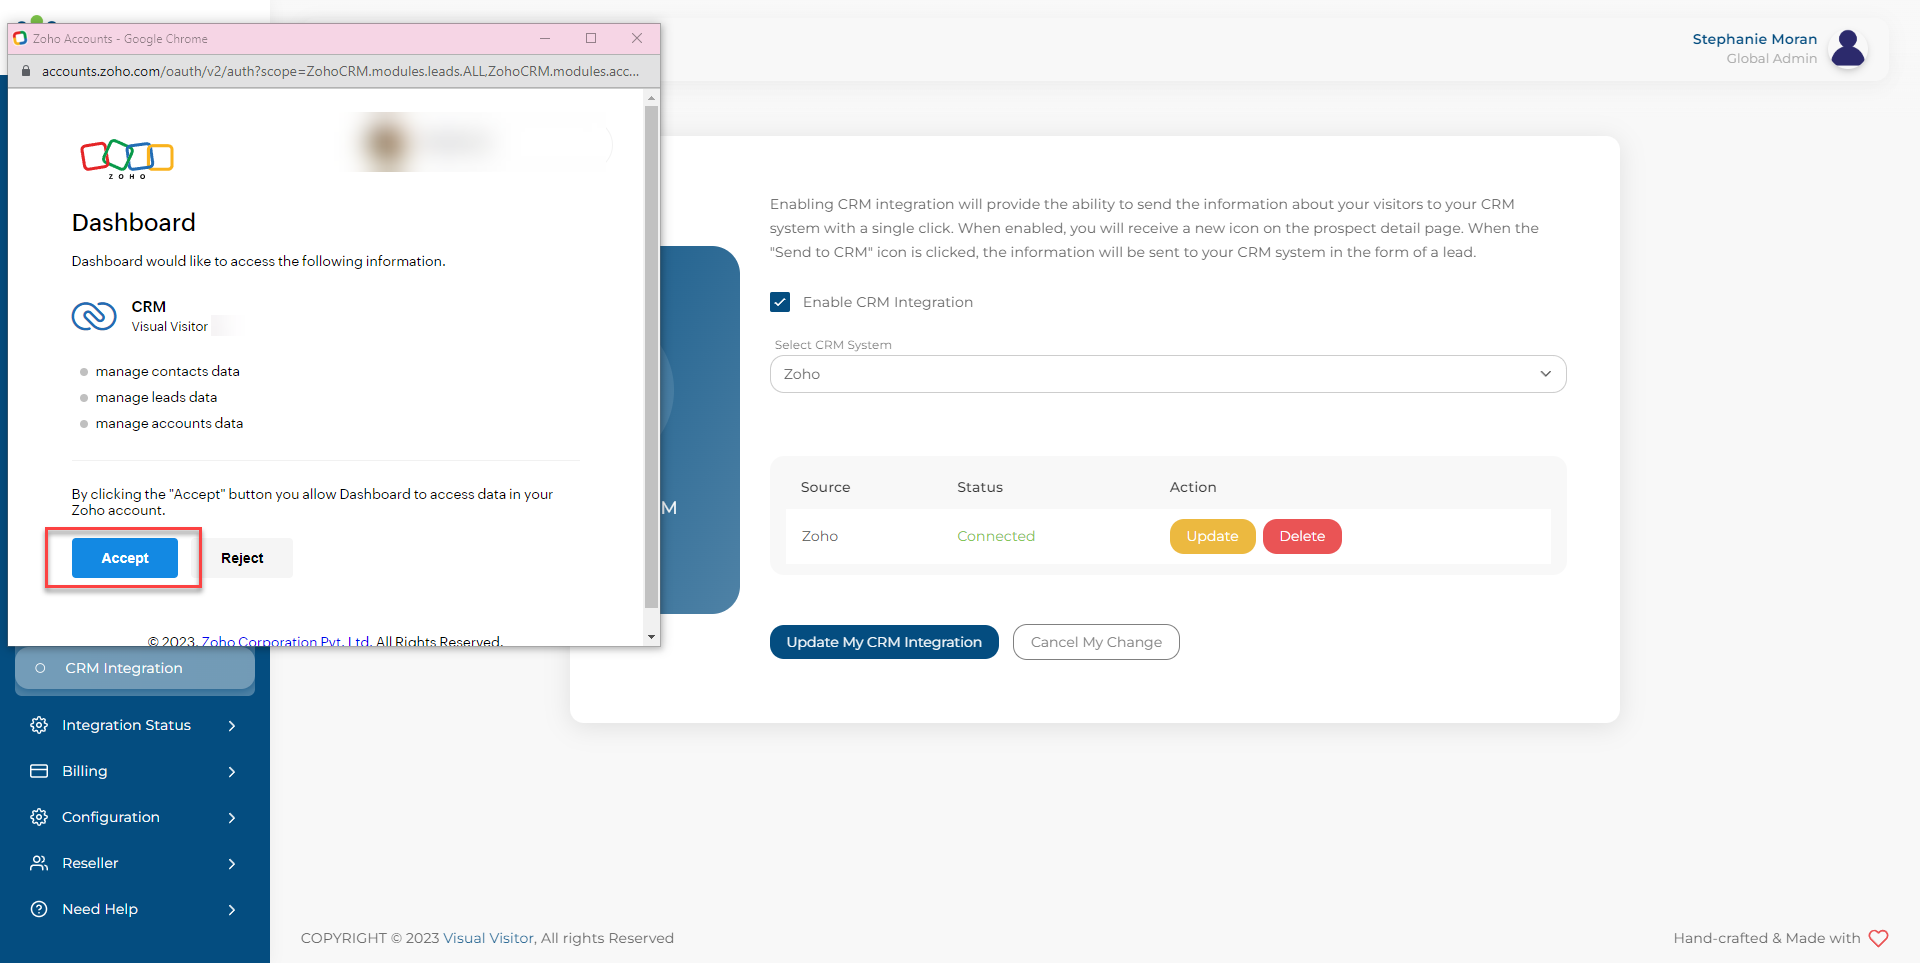Click the heart icon in footer
Image resolution: width=1920 pixels, height=963 pixels.
point(1878,938)
